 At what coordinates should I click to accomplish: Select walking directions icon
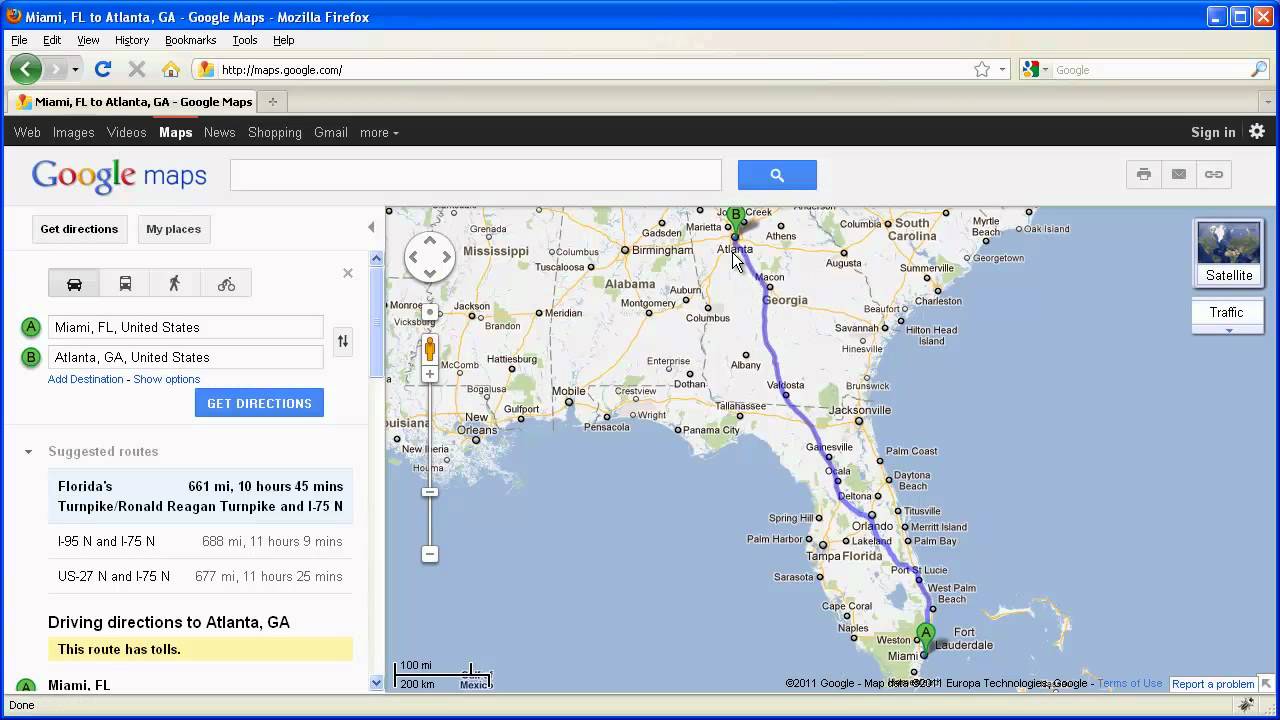click(x=175, y=283)
